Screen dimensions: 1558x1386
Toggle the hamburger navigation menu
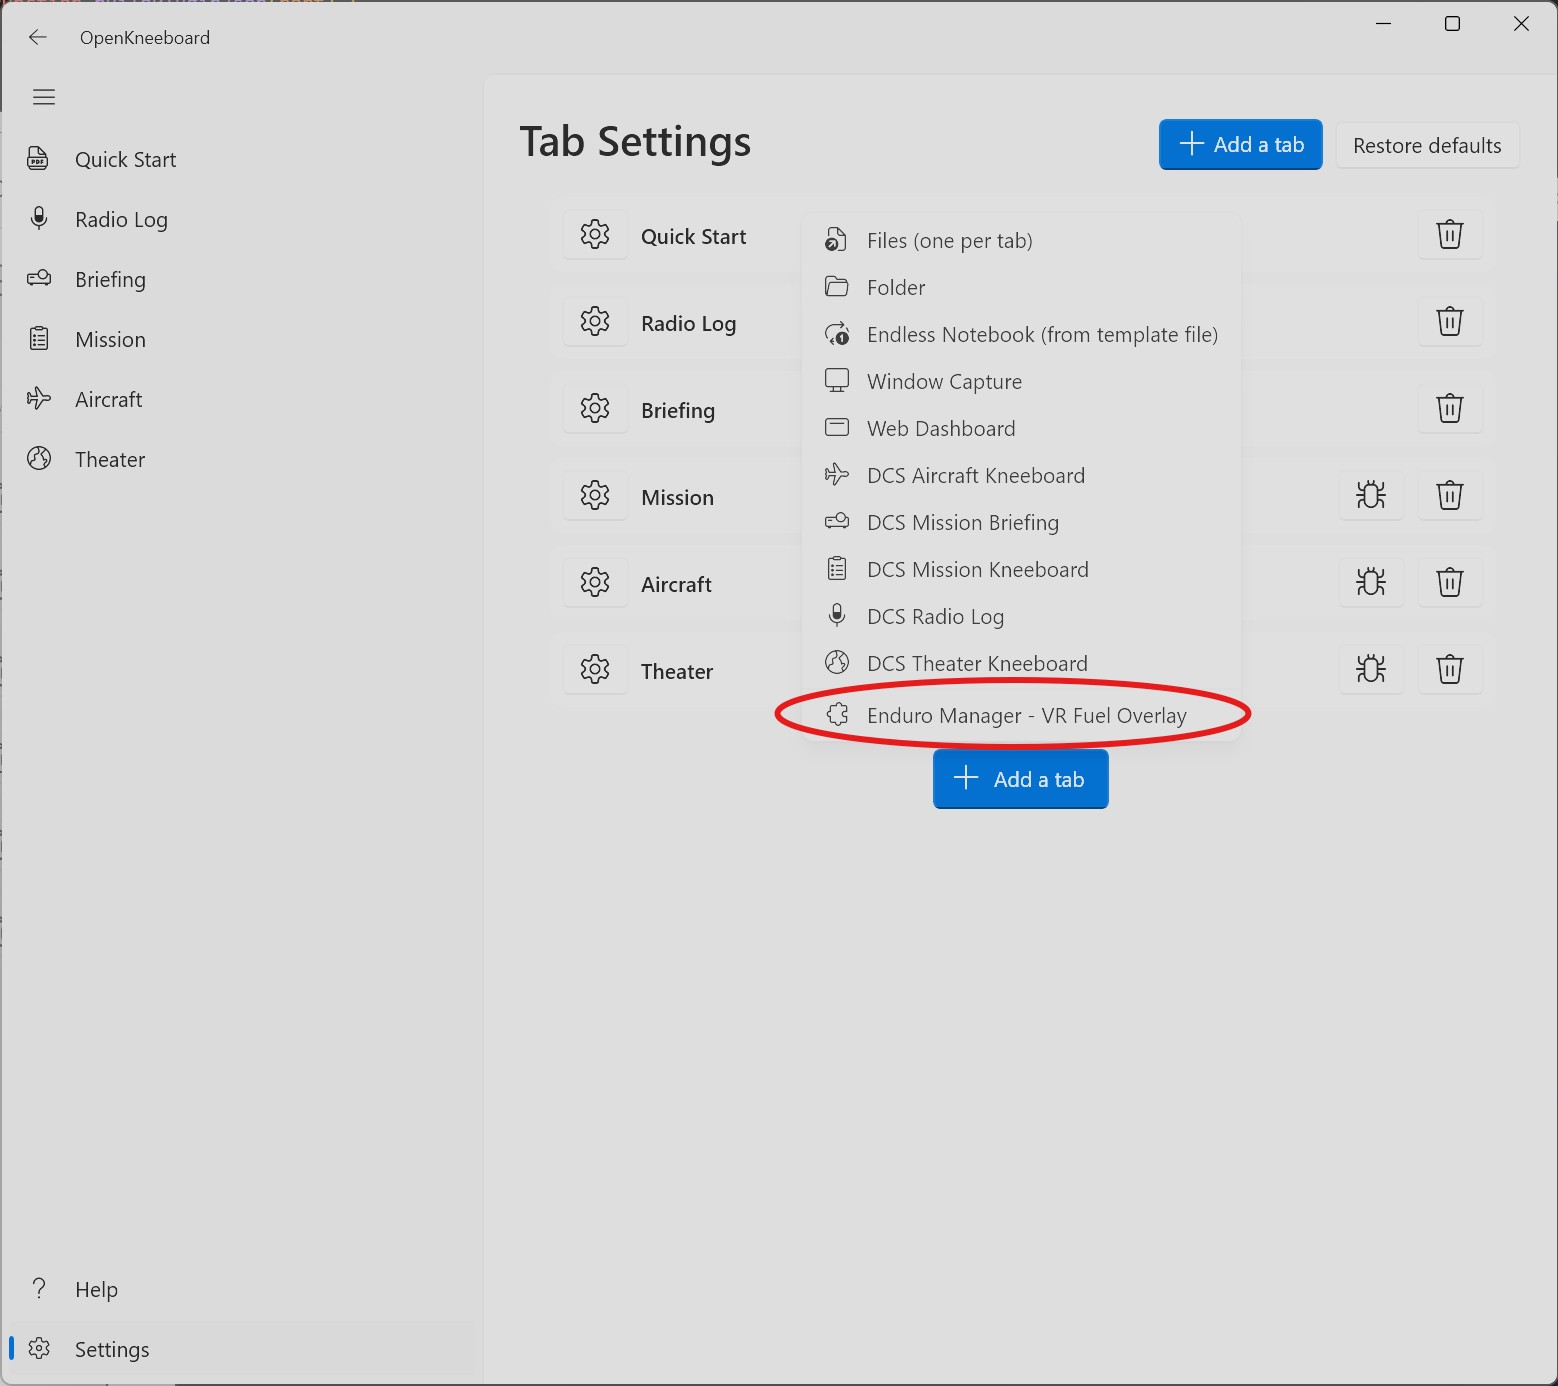[44, 97]
